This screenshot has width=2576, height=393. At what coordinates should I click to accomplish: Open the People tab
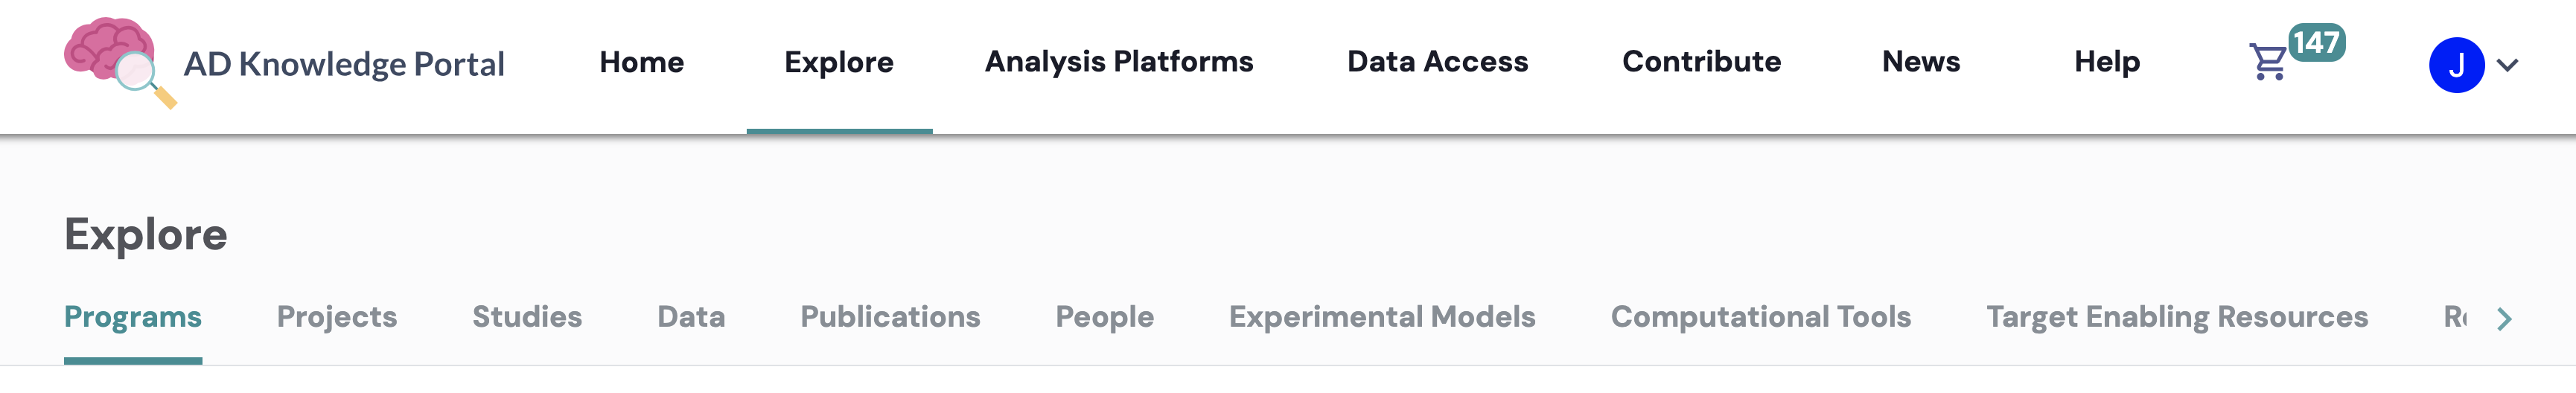(x=1104, y=317)
